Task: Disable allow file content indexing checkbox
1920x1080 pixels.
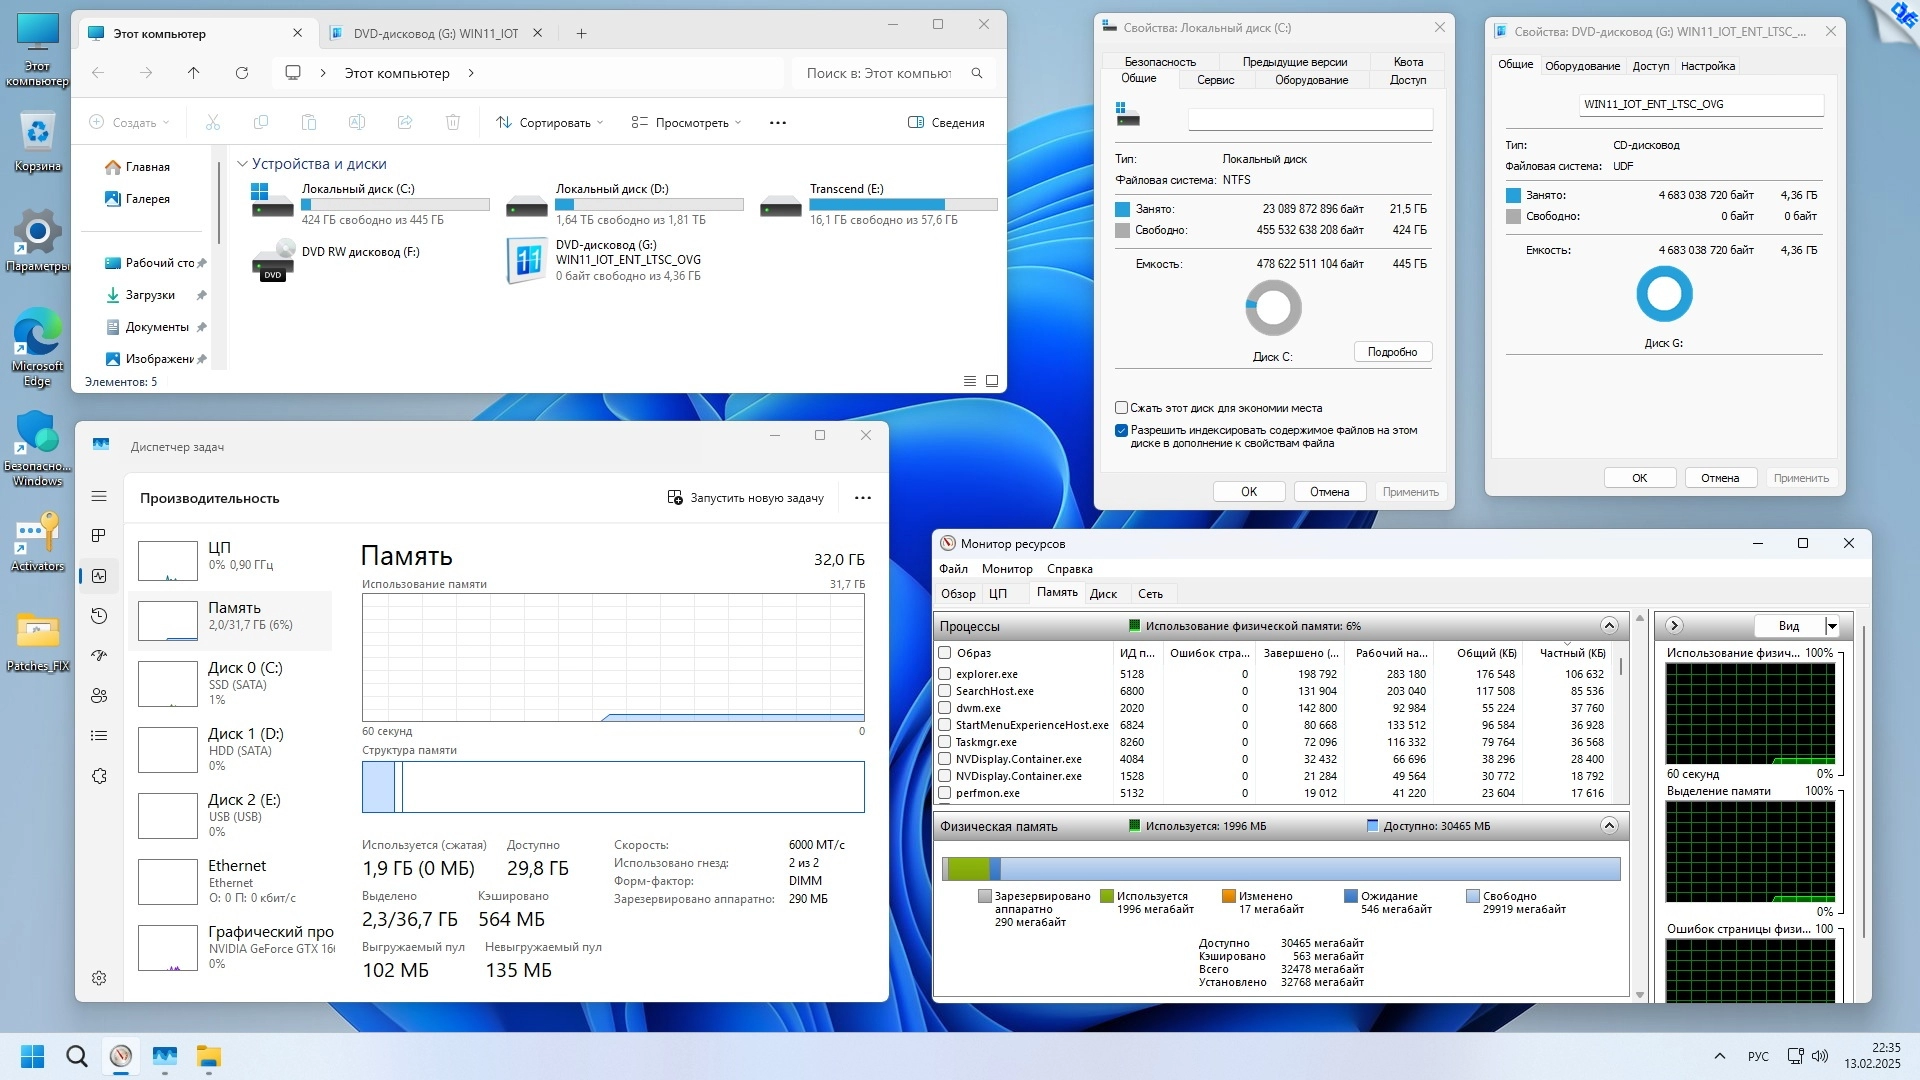Action: (1122, 431)
